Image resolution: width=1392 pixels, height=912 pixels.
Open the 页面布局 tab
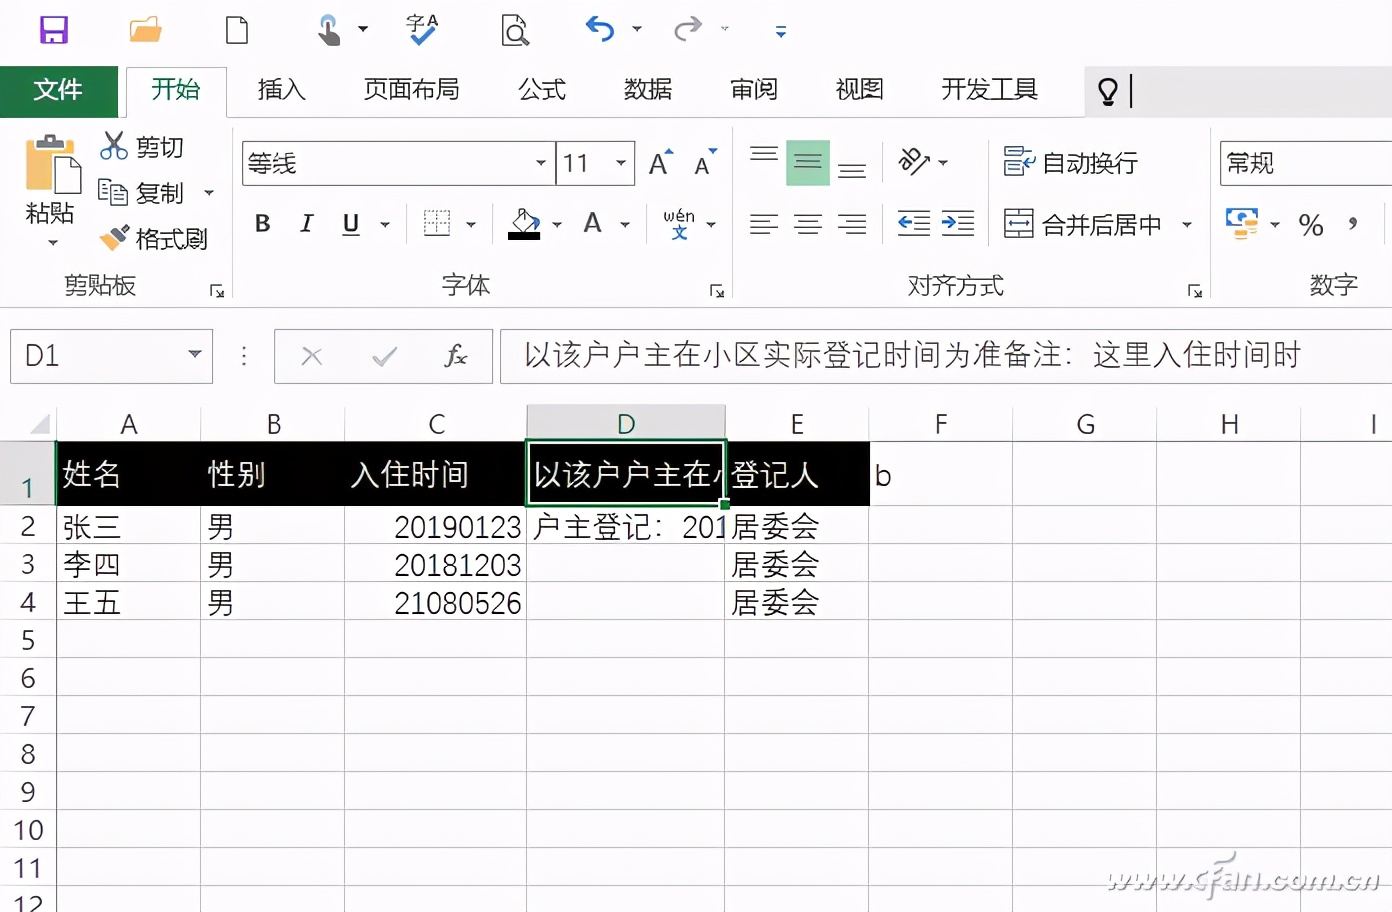click(411, 90)
